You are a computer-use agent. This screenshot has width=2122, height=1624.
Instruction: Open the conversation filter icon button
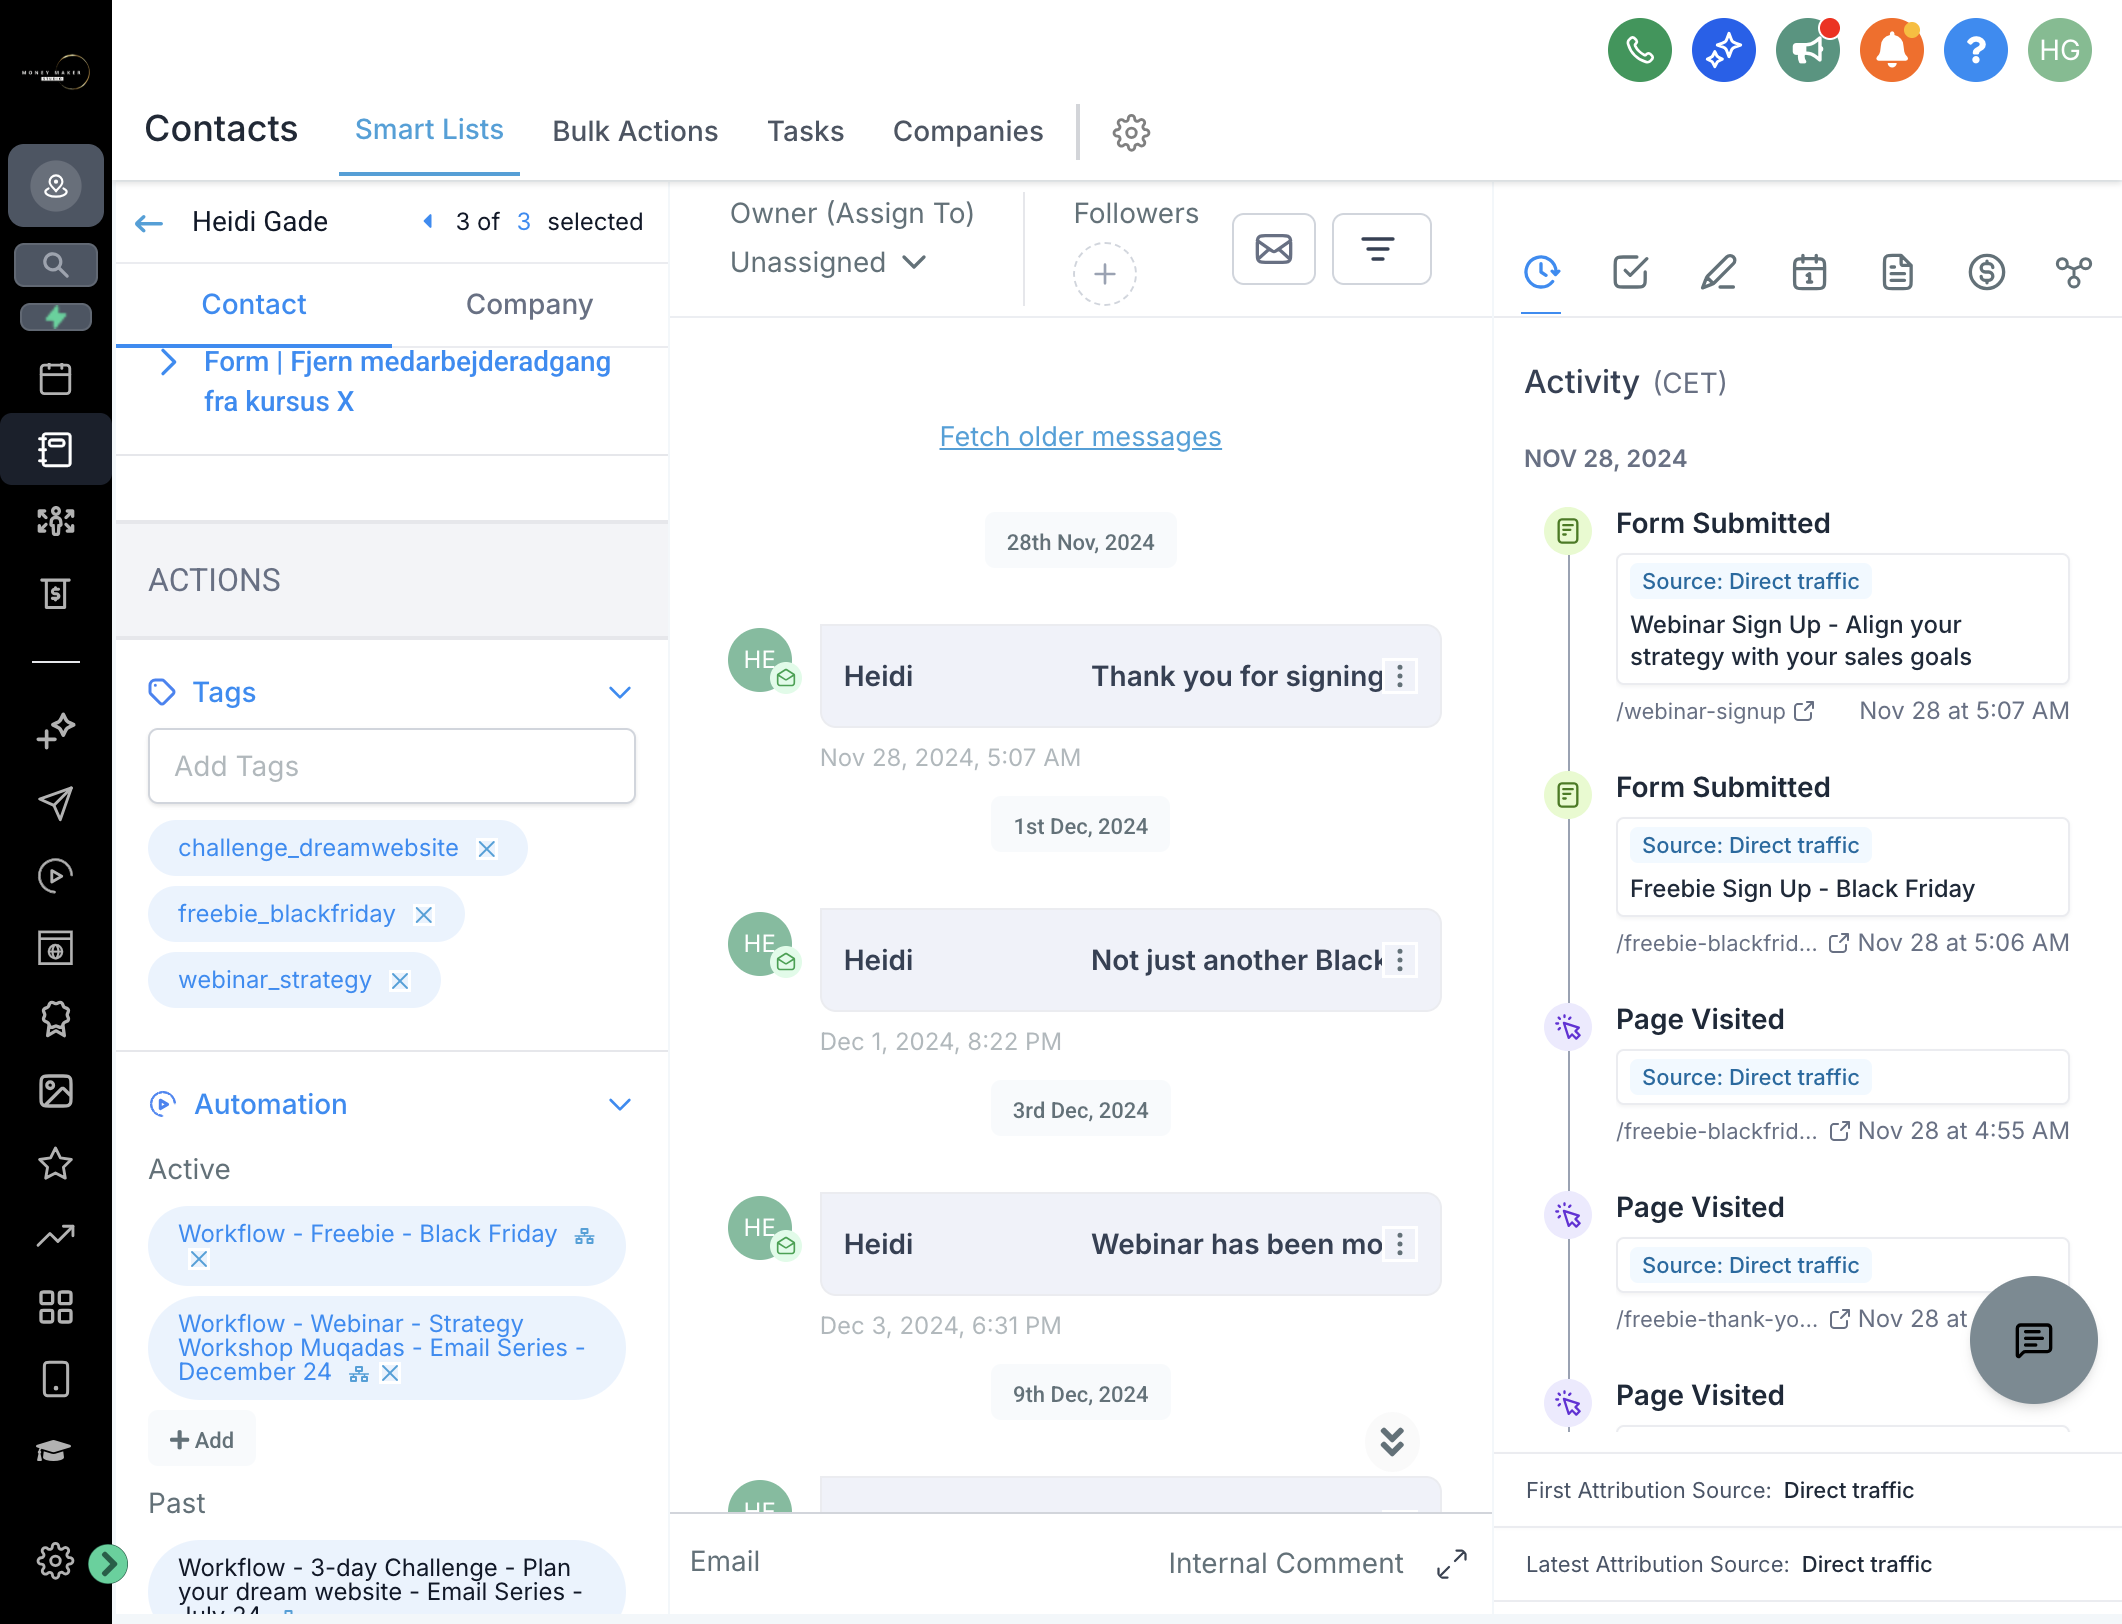tap(1381, 249)
